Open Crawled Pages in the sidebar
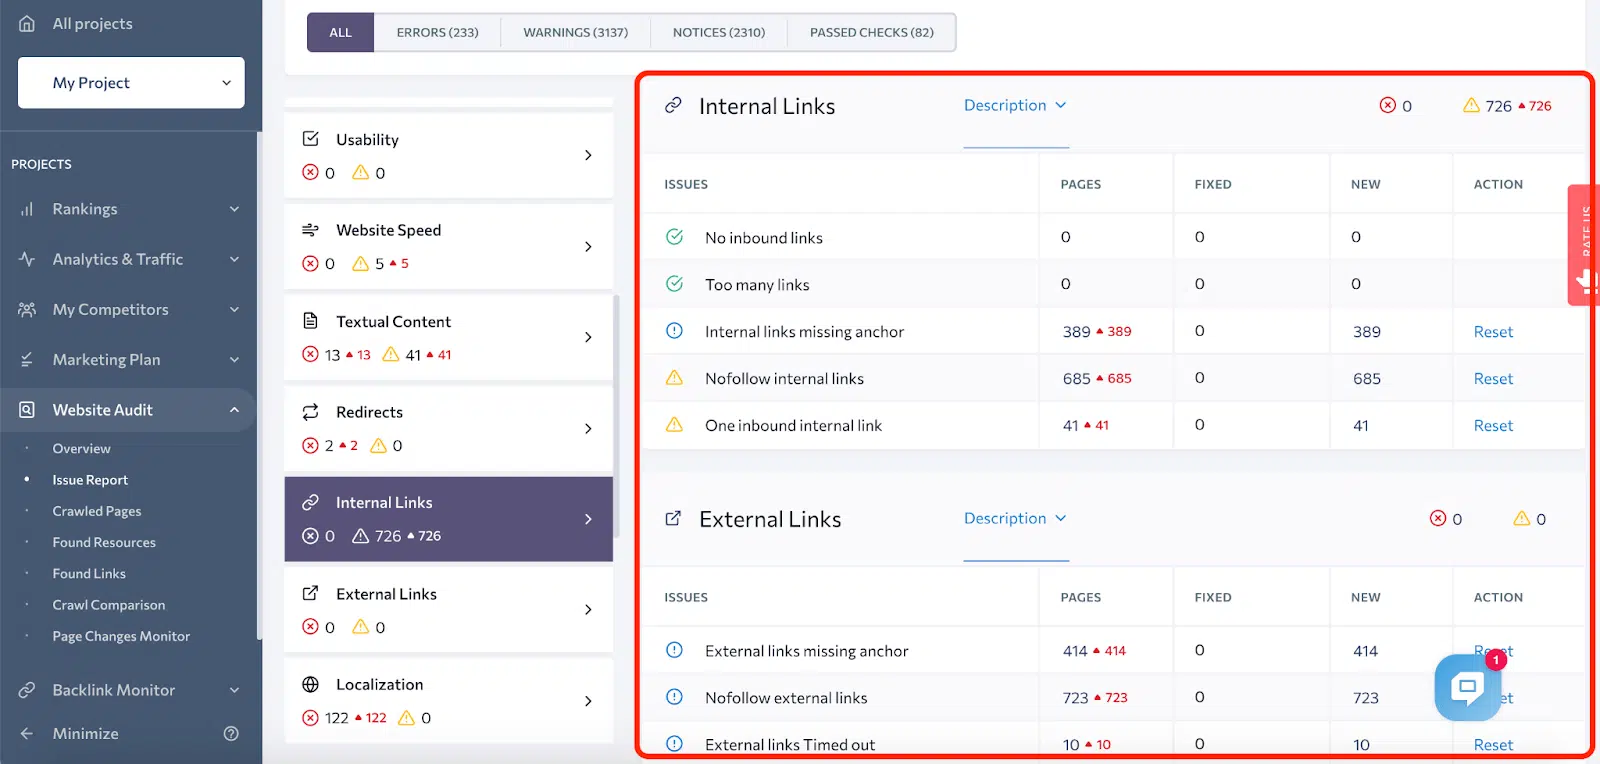This screenshot has width=1600, height=764. coord(97,511)
